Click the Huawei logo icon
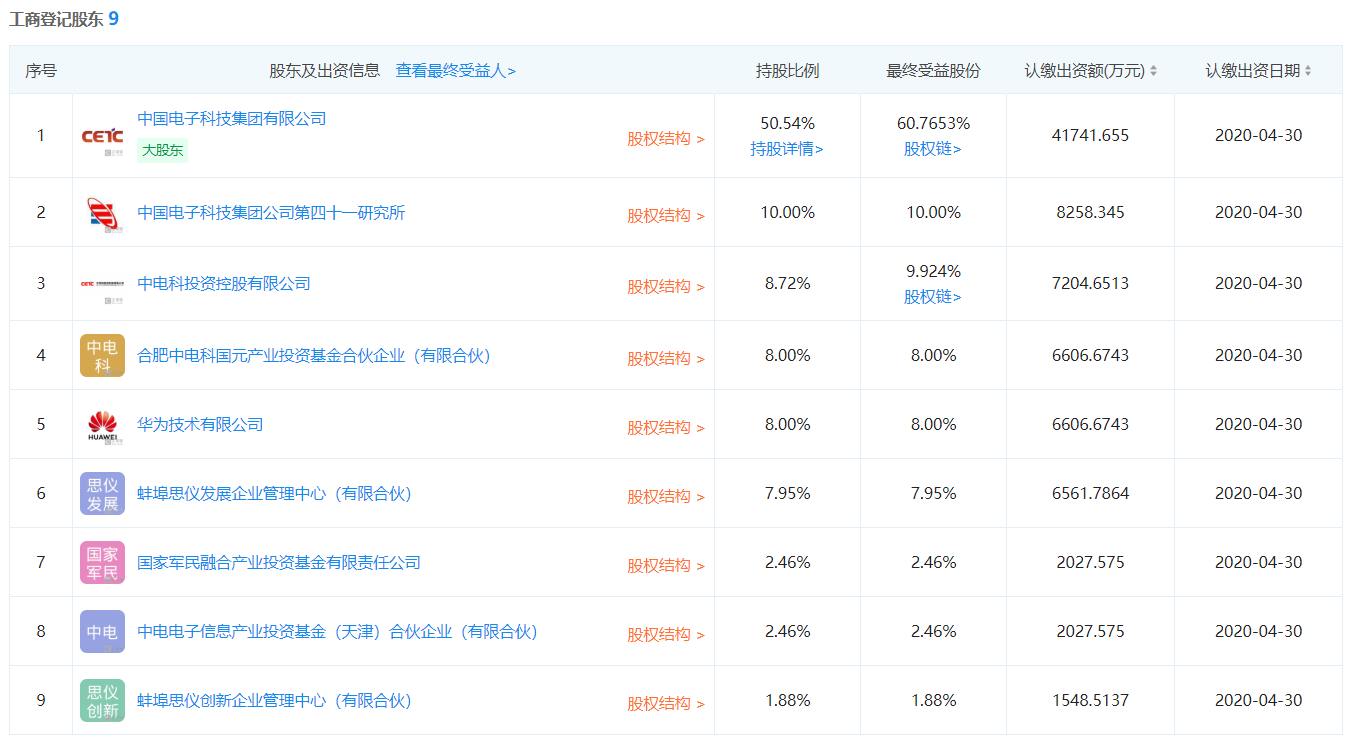This screenshot has width=1353, height=743. point(102,425)
